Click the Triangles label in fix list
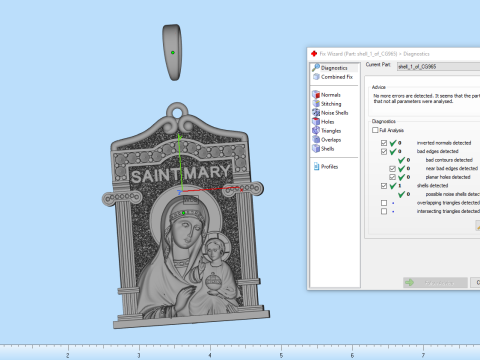This screenshot has height=360, width=480. point(331,131)
